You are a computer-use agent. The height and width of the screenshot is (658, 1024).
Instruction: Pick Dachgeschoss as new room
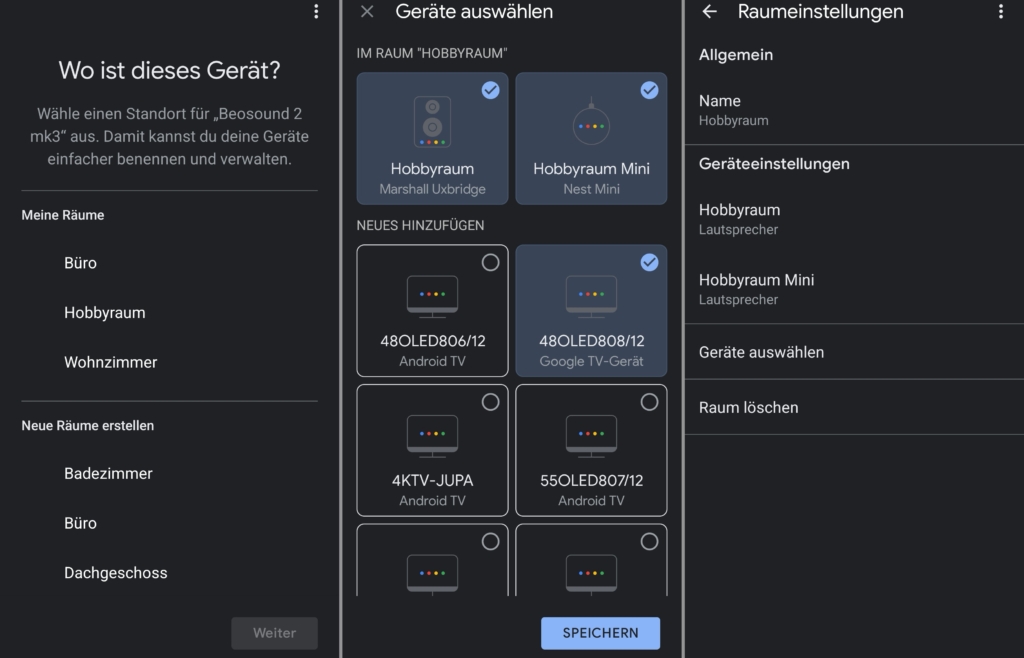pyautogui.click(x=115, y=573)
